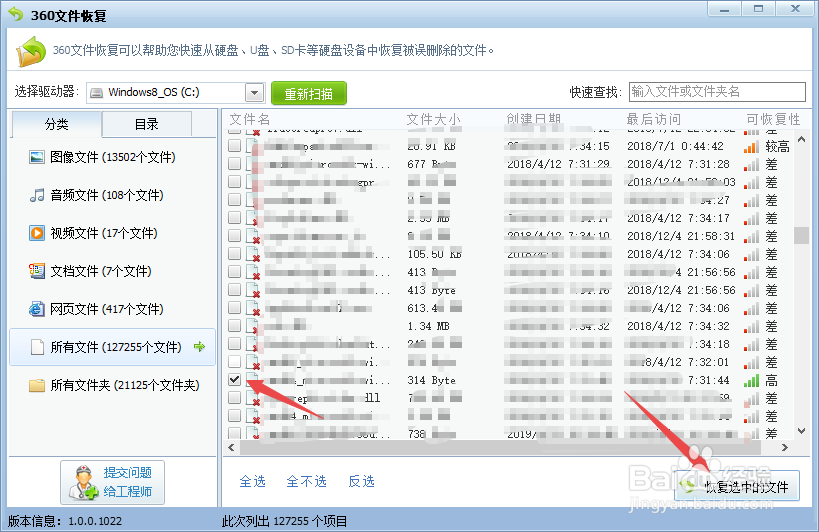Check box of row accessed 2018/4/12 7:32:01

235,362
